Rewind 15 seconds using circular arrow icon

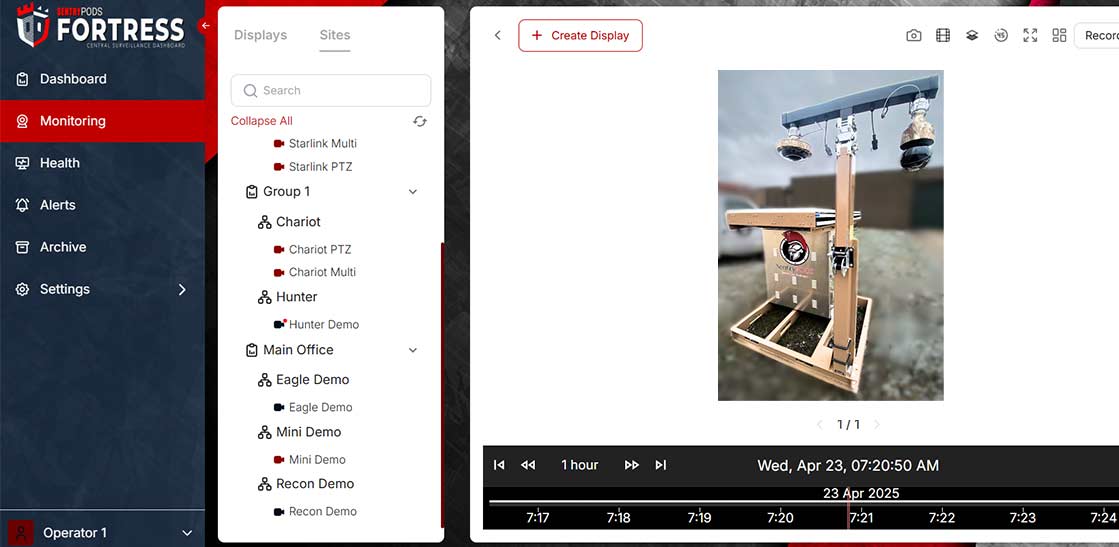pyautogui.click(x=1001, y=36)
